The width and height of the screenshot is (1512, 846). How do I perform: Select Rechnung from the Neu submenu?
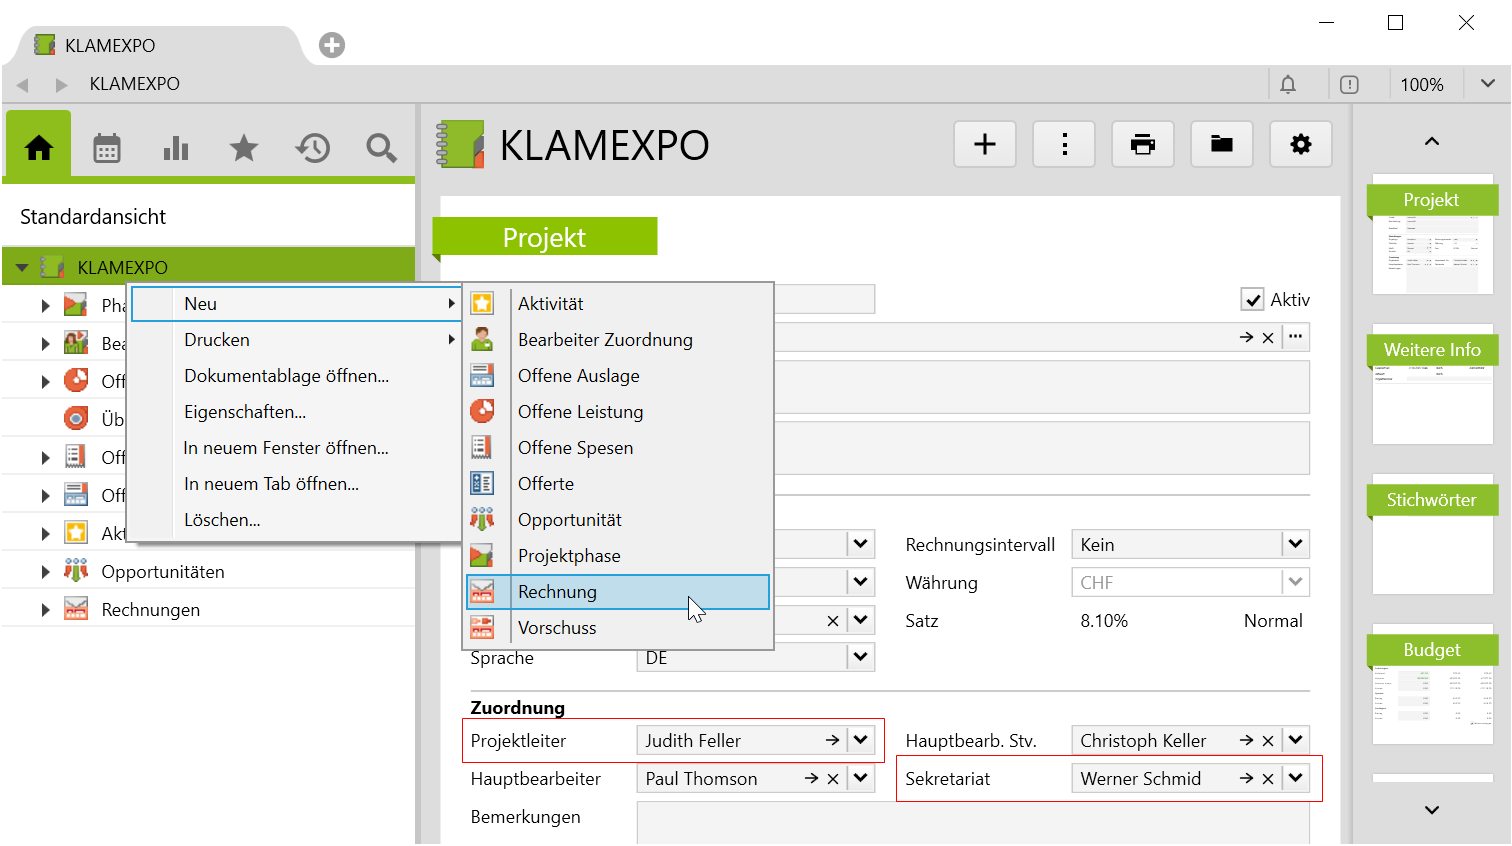(557, 592)
